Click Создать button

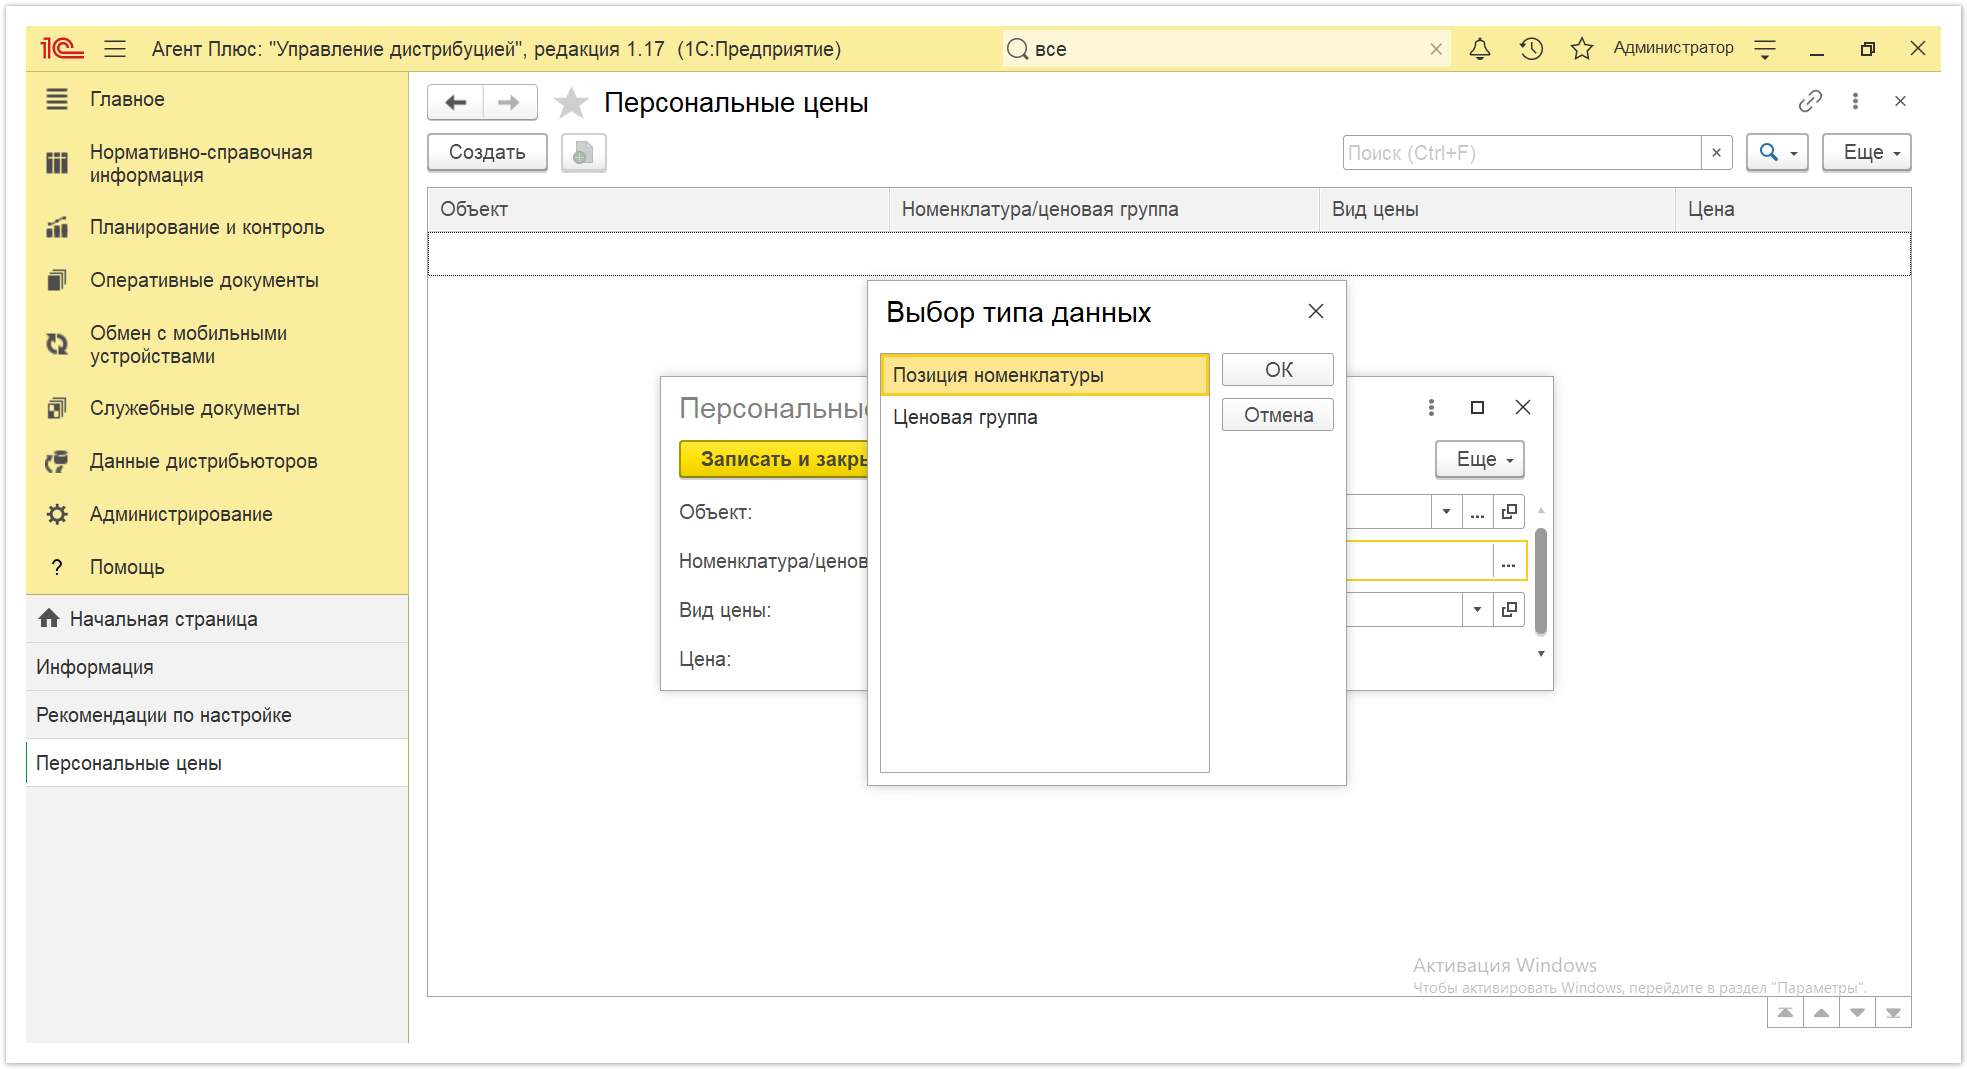tap(487, 153)
